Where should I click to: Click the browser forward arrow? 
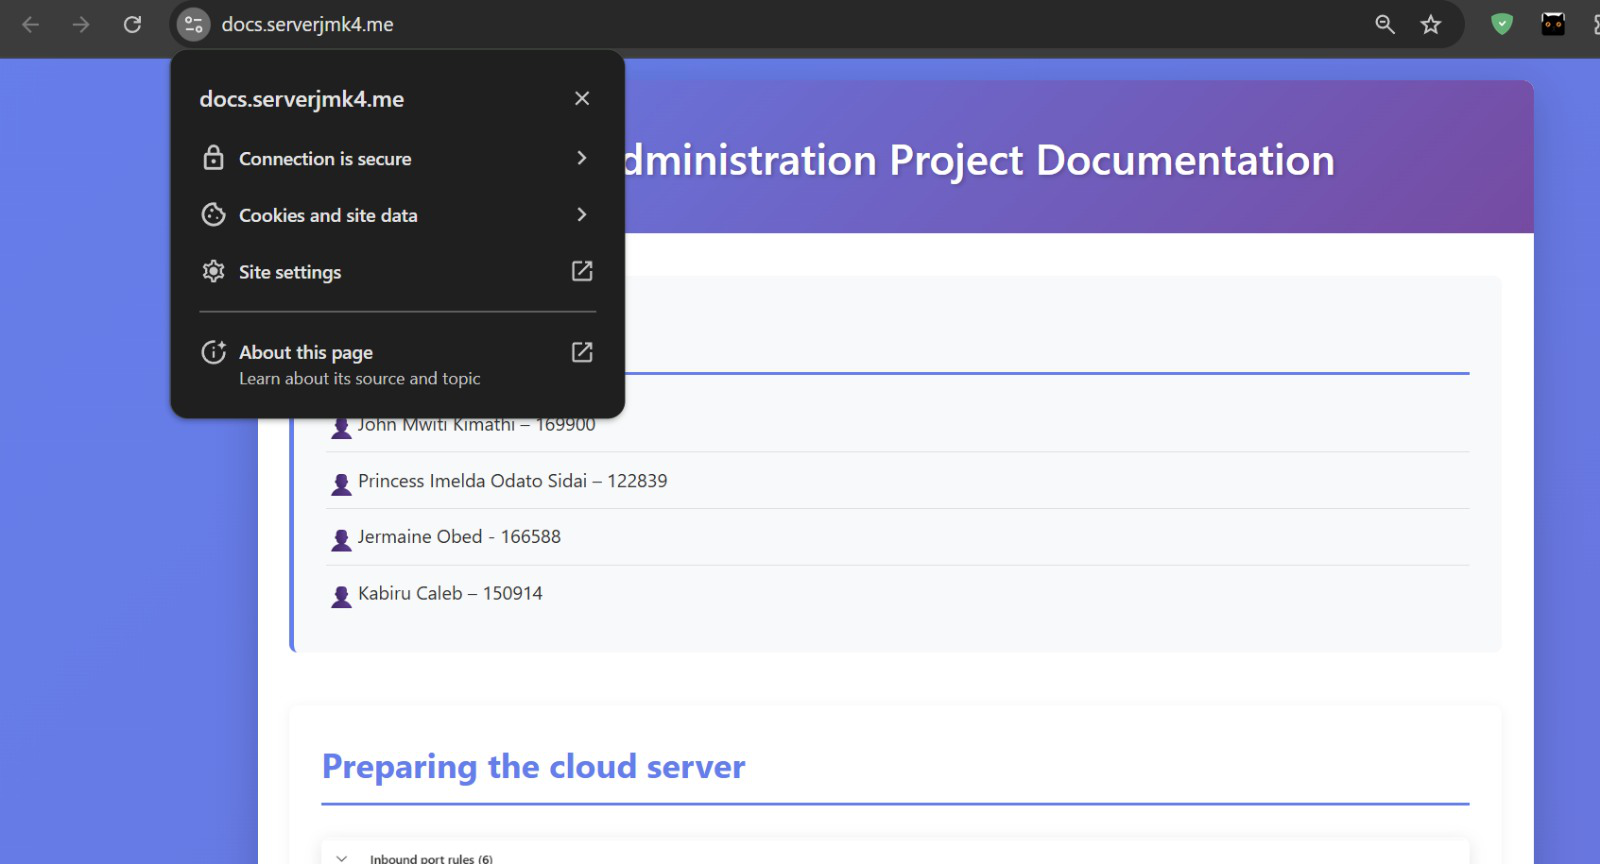tap(81, 24)
